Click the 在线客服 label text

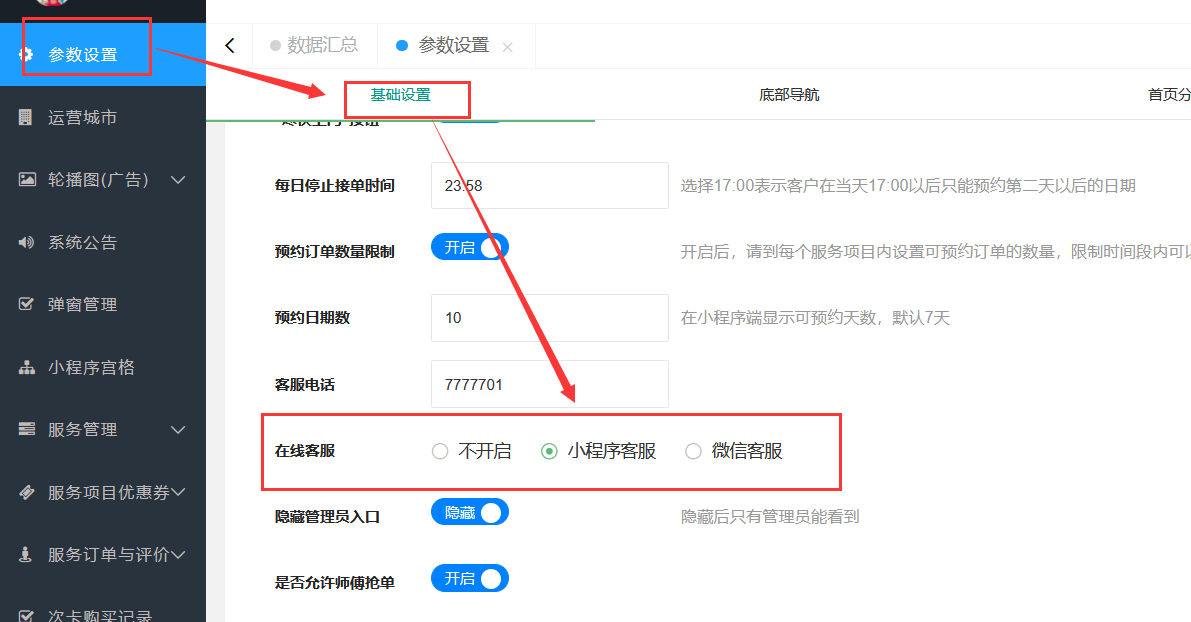[x=305, y=451]
